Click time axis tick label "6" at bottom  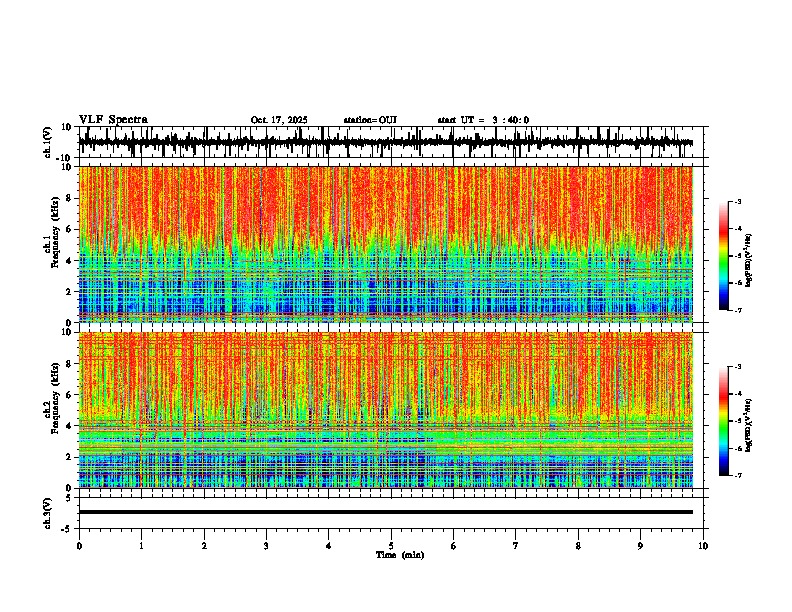pos(454,546)
